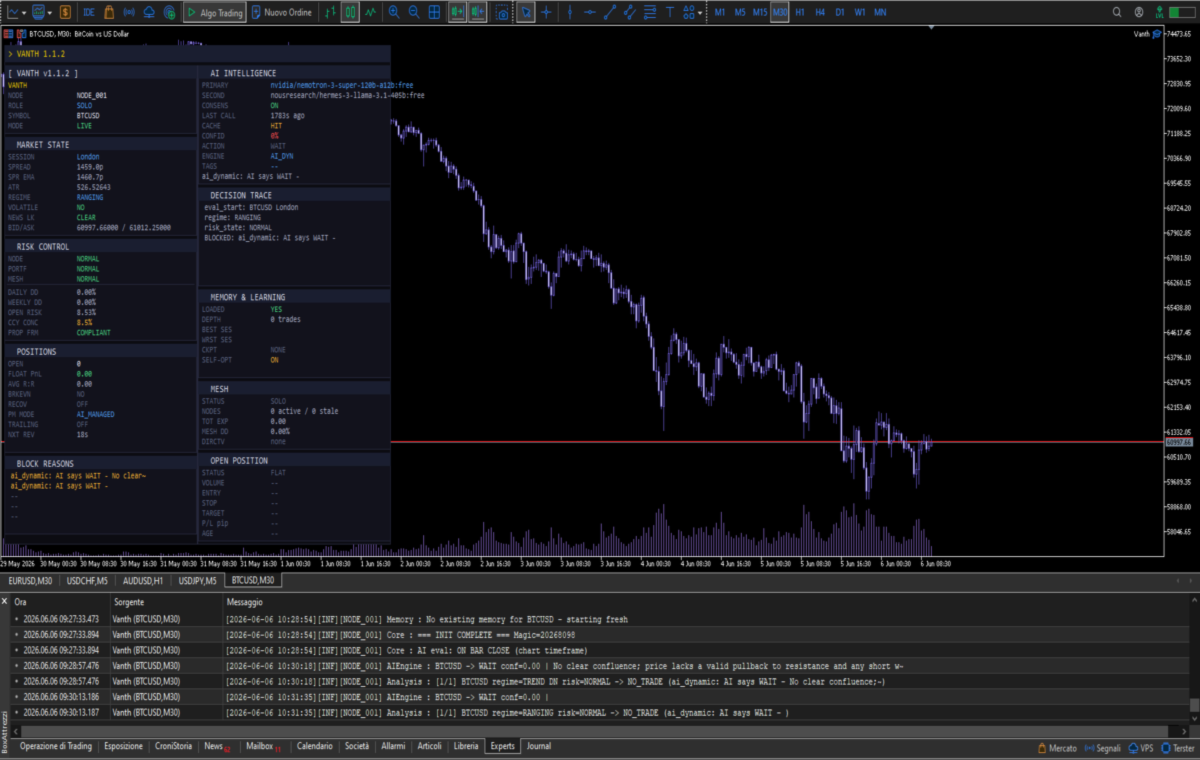Click the depth of market icon beside BTCUSD title

tap(8, 34)
